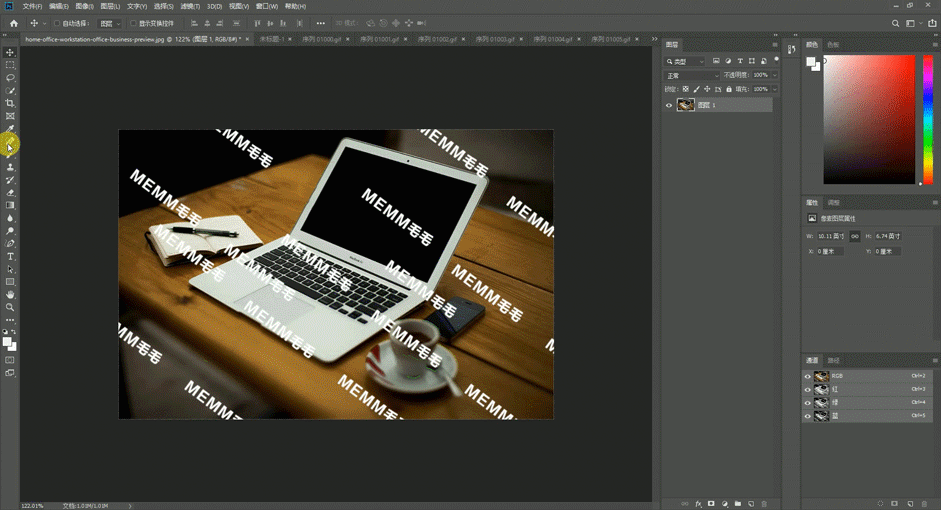Select the 图层 1 layer thumbnail

tap(685, 105)
